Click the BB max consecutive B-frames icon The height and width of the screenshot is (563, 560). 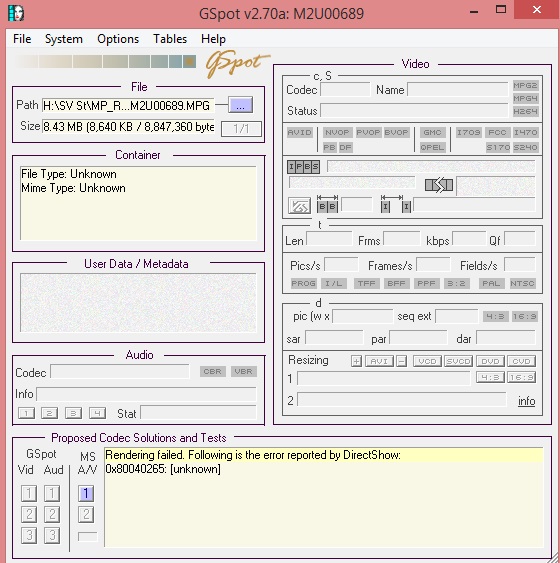click(x=327, y=204)
